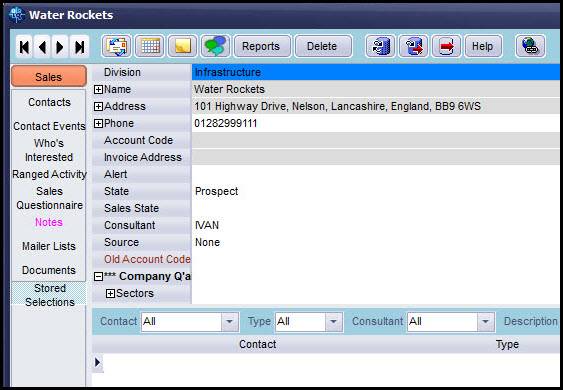This screenshot has height=390, width=563.
Task: Click the Prospect state value
Action: (x=217, y=191)
